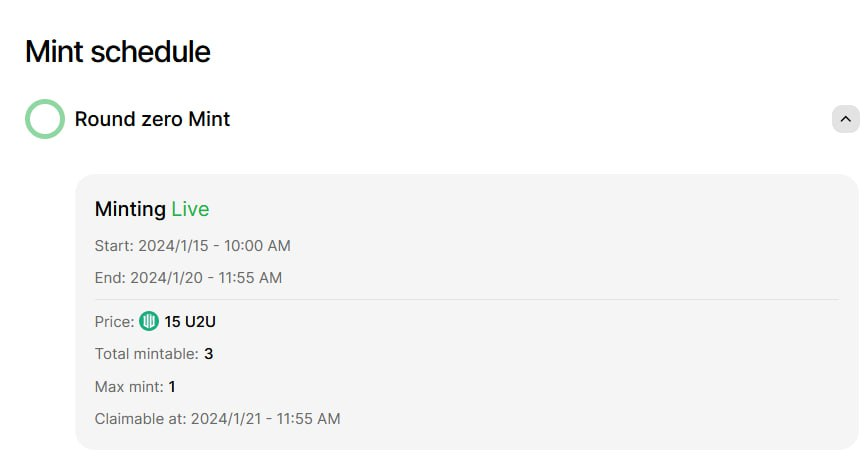The image size is (866, 460).
Task: Click the U2U token icon
Action: click(x=149, y=322)
